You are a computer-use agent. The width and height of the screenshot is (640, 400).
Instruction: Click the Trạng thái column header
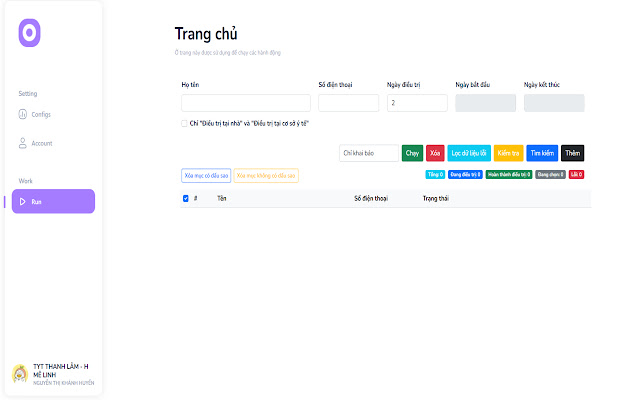point(436,198)
